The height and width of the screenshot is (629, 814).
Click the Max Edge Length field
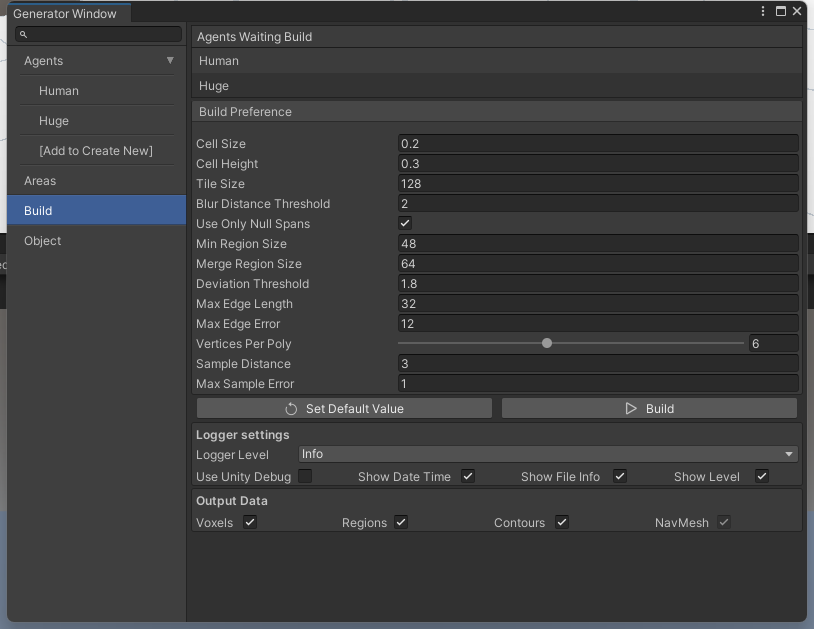pos(598,304)
